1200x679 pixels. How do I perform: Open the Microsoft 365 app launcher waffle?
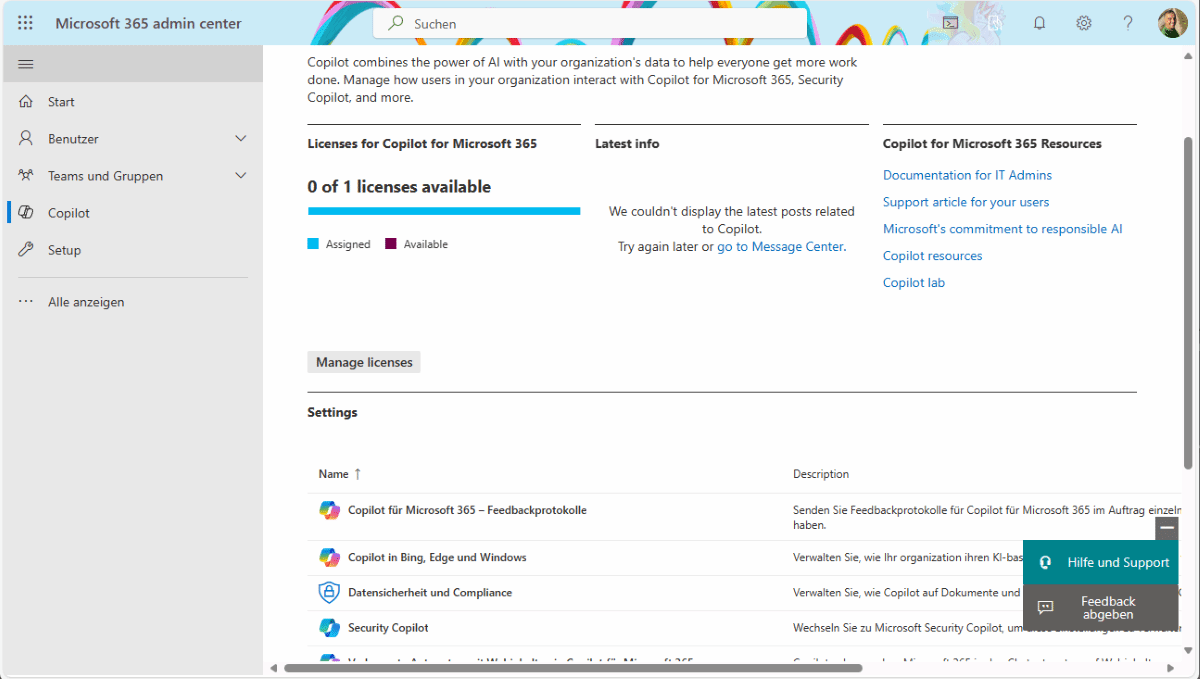tap(25, 22)
